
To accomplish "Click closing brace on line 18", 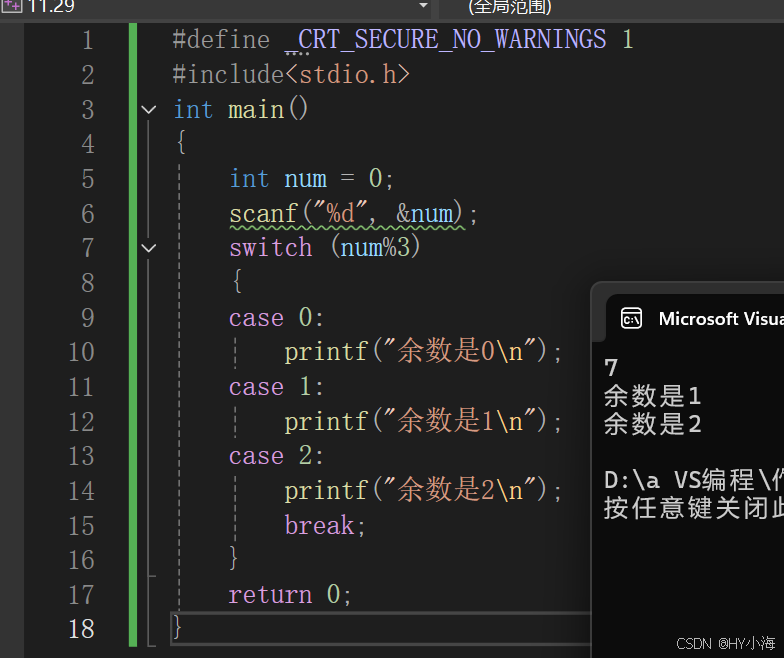I will (x=176, y=627).
